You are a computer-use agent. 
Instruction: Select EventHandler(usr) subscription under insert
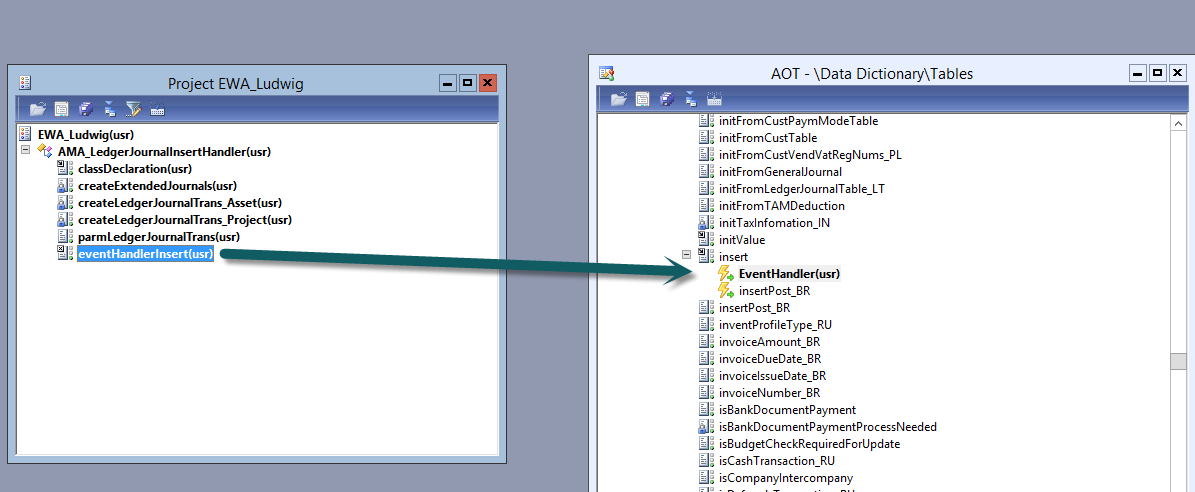(x=788, y=274)
